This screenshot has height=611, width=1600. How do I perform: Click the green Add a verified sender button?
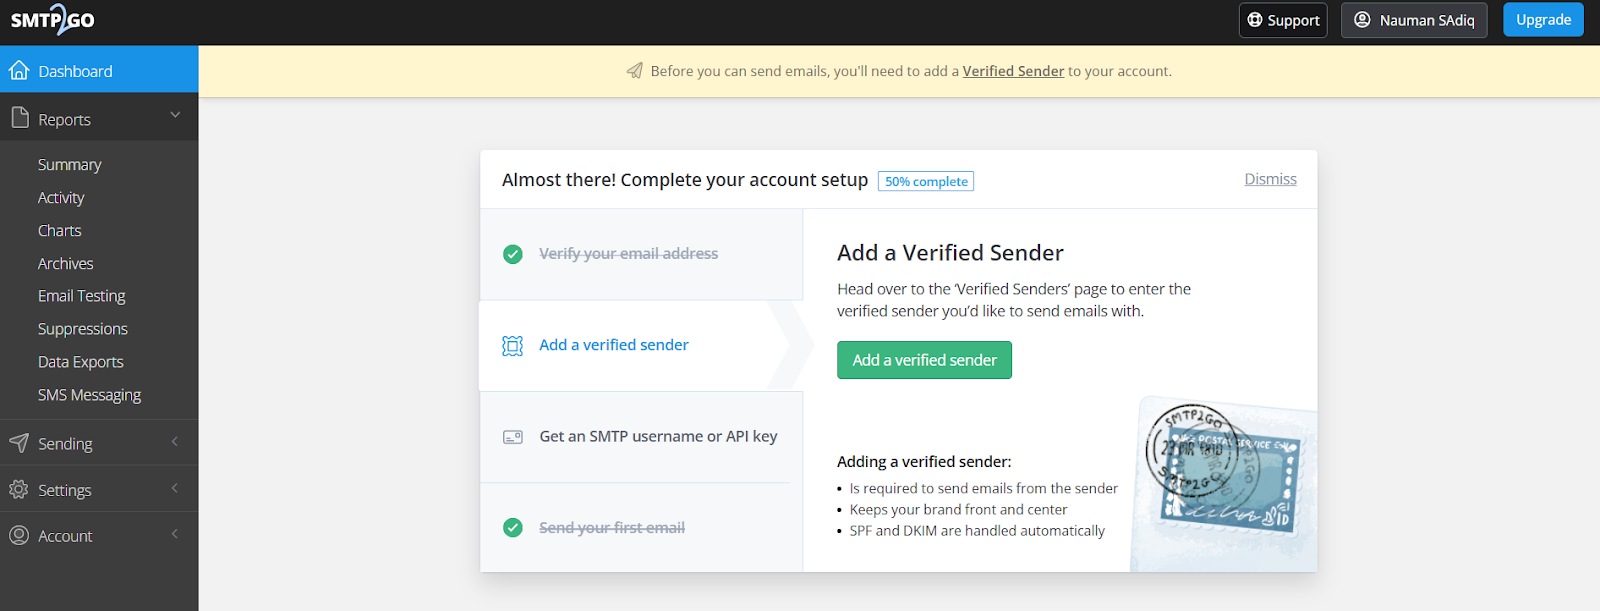click(923, 359)
